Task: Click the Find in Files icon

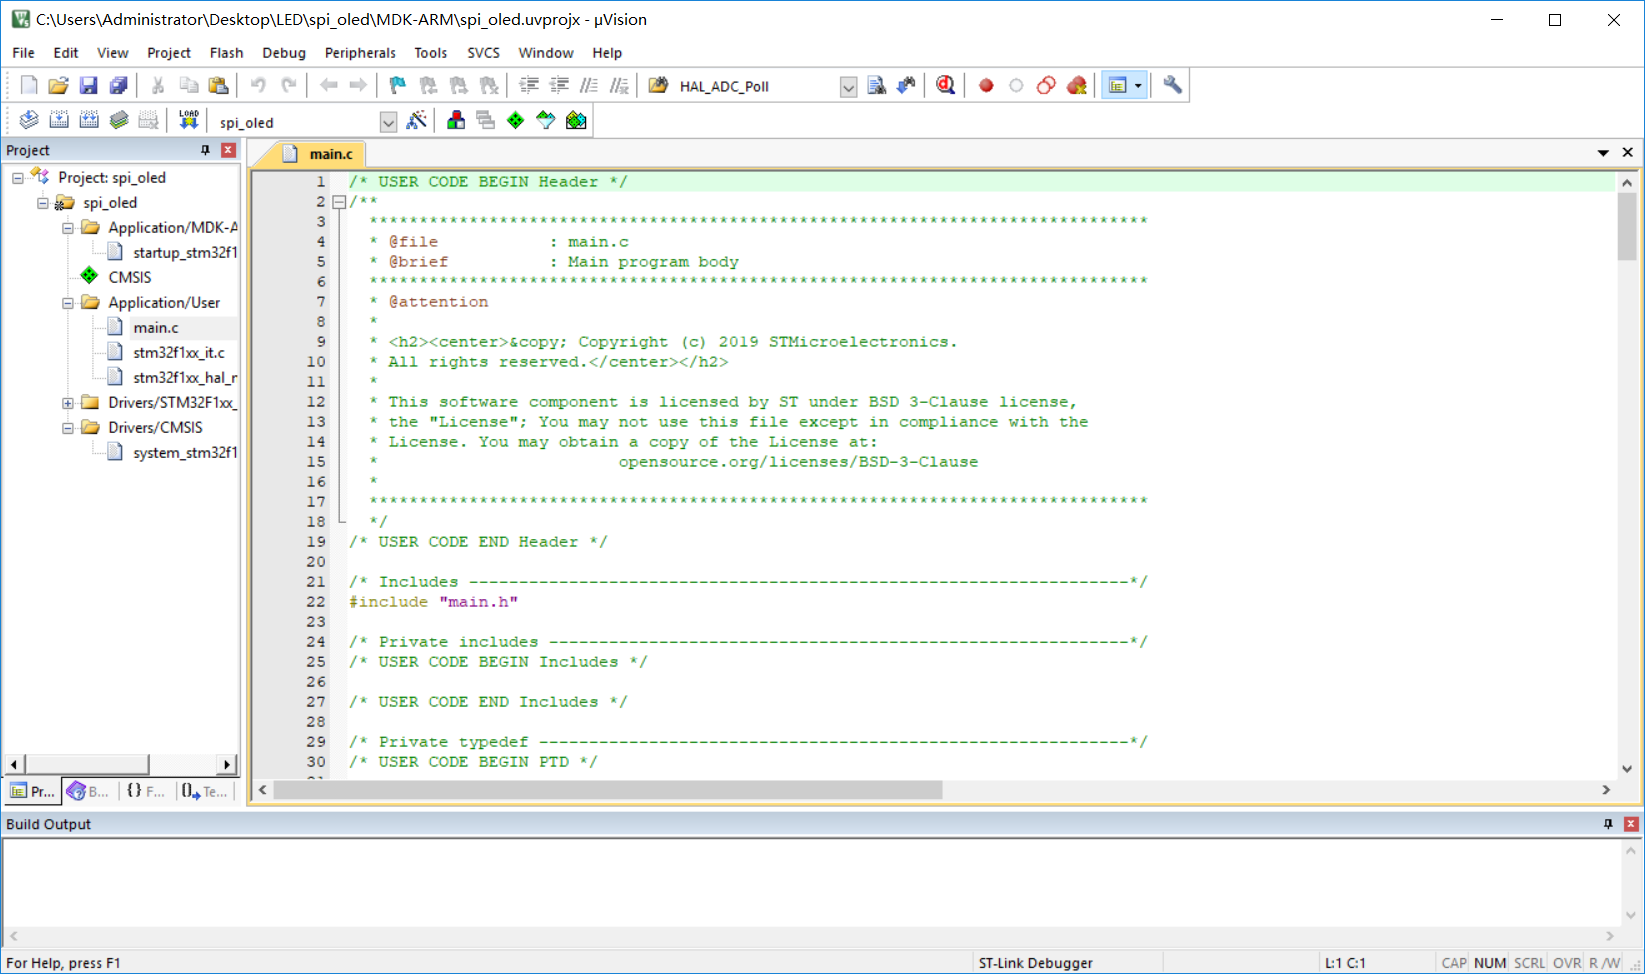Action: 876,86
